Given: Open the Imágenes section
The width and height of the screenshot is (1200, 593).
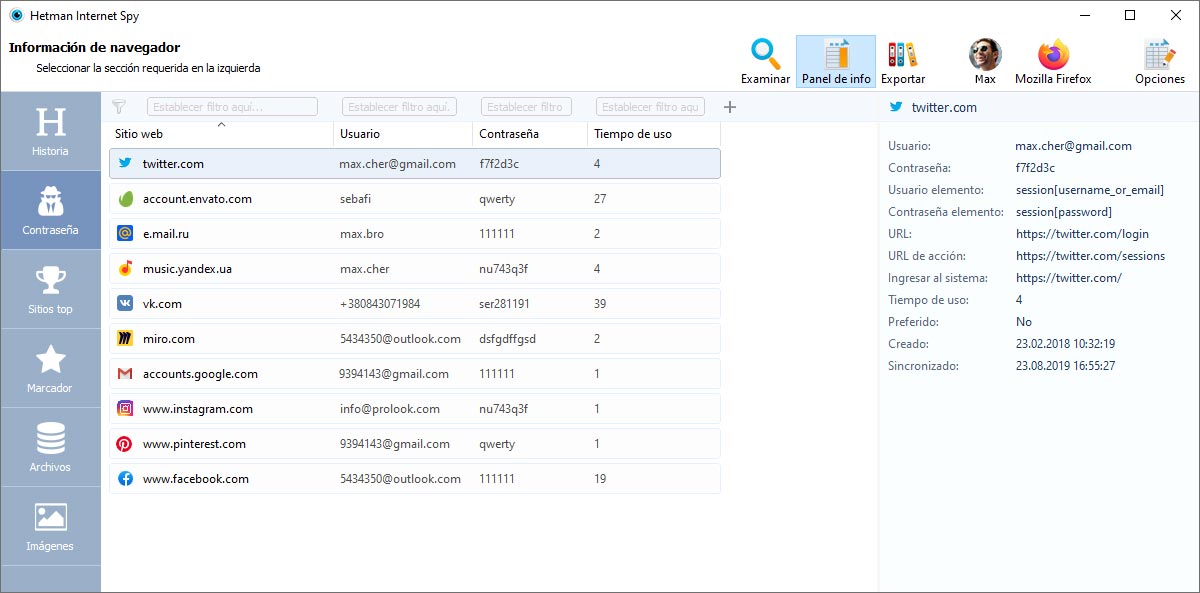Looking at the screenshot, I should coord(51,526).
